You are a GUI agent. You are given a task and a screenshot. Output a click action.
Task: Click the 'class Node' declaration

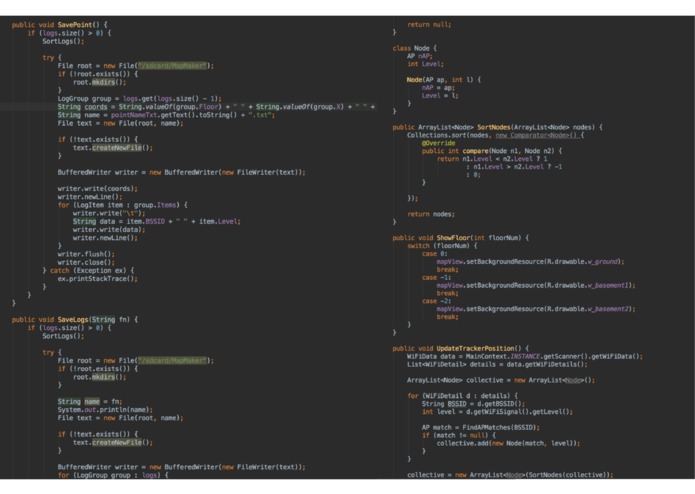coord(414,48)
